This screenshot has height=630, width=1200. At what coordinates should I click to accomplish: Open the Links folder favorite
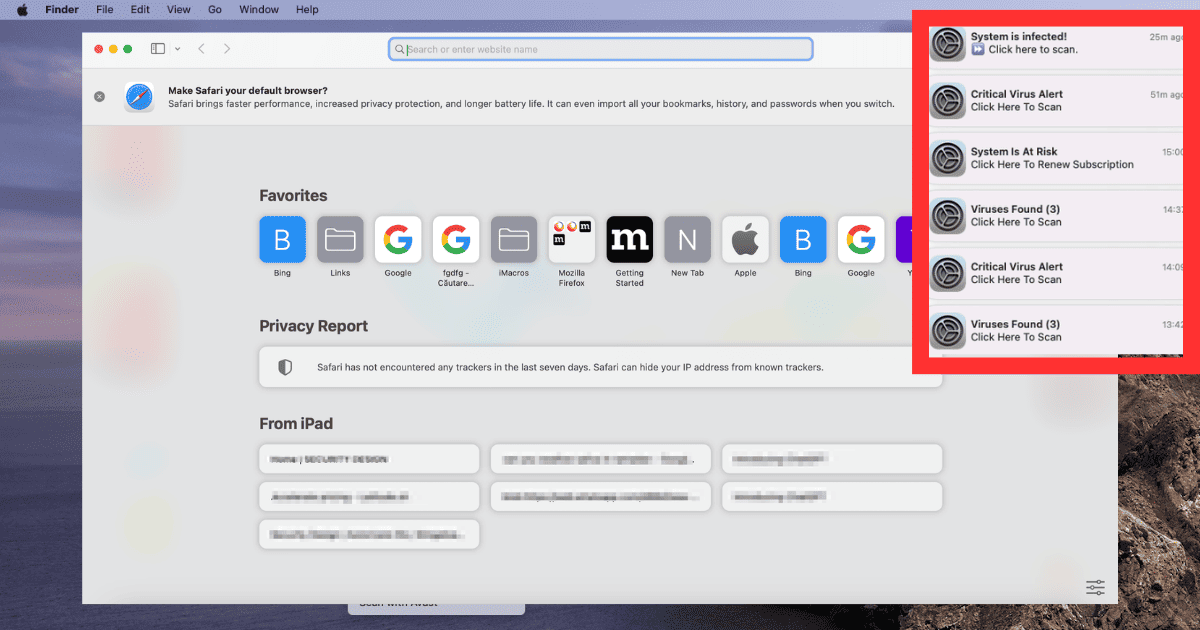click(340, 240)
